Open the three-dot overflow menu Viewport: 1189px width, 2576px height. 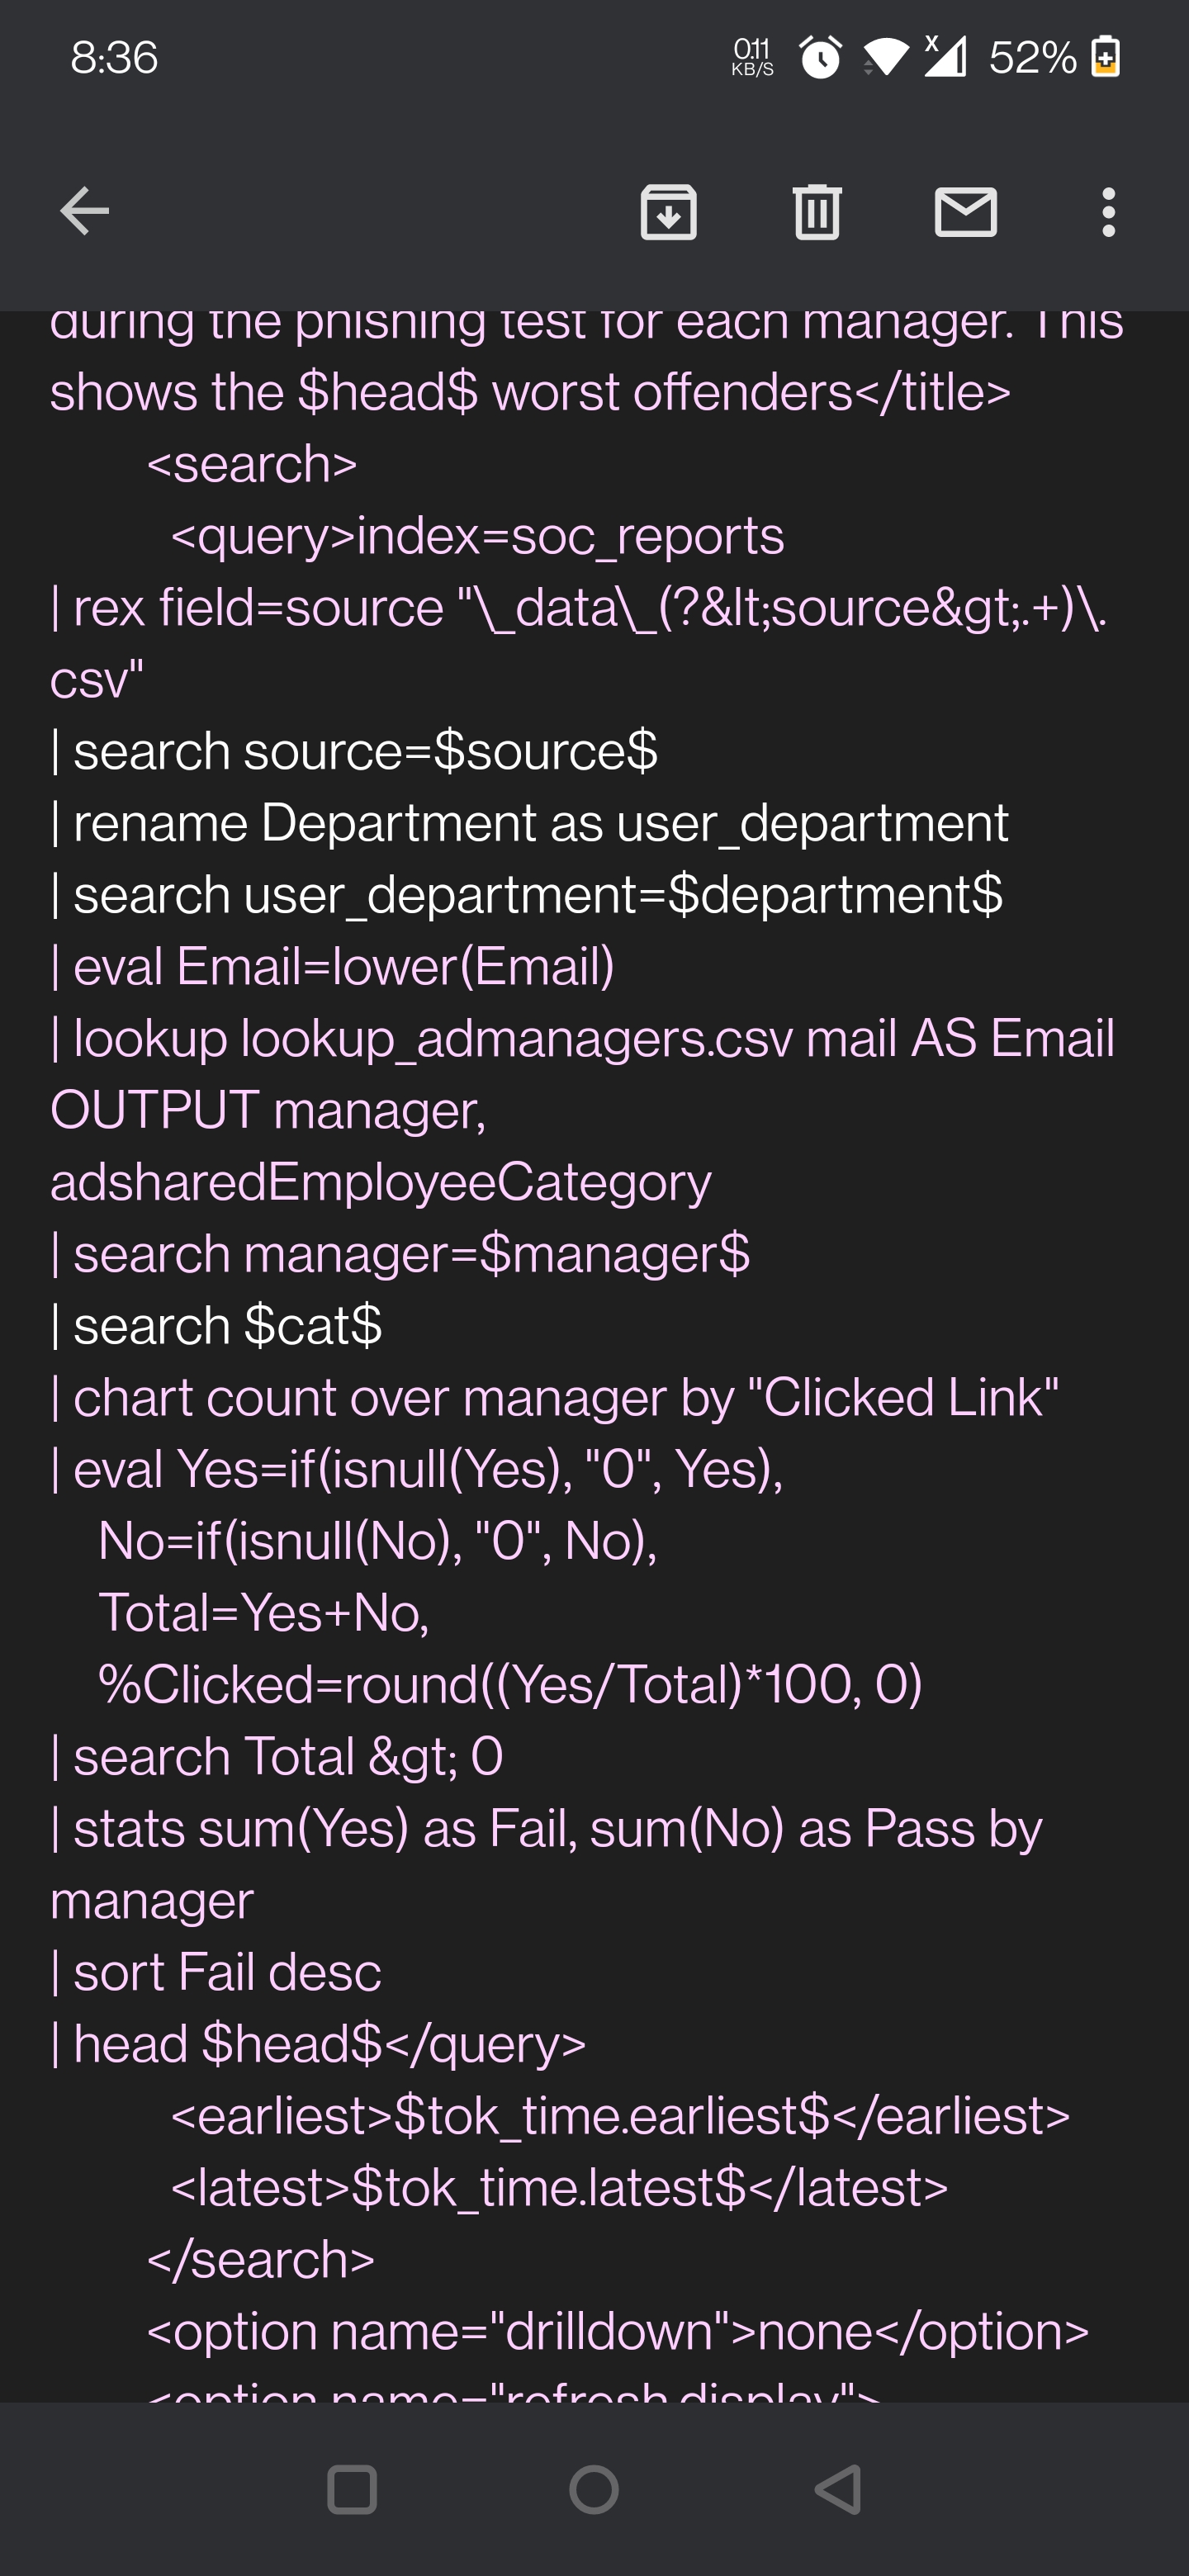(1108, 212)
